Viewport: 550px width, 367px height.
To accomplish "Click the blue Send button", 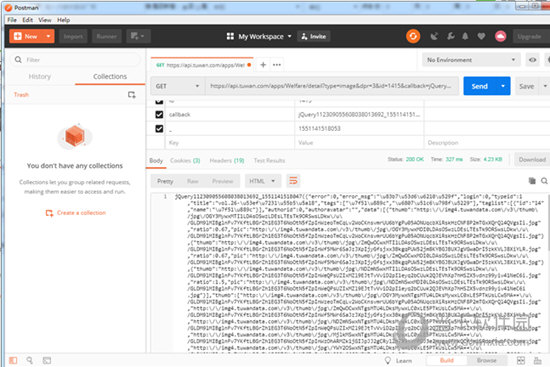I will pos(479,86).
